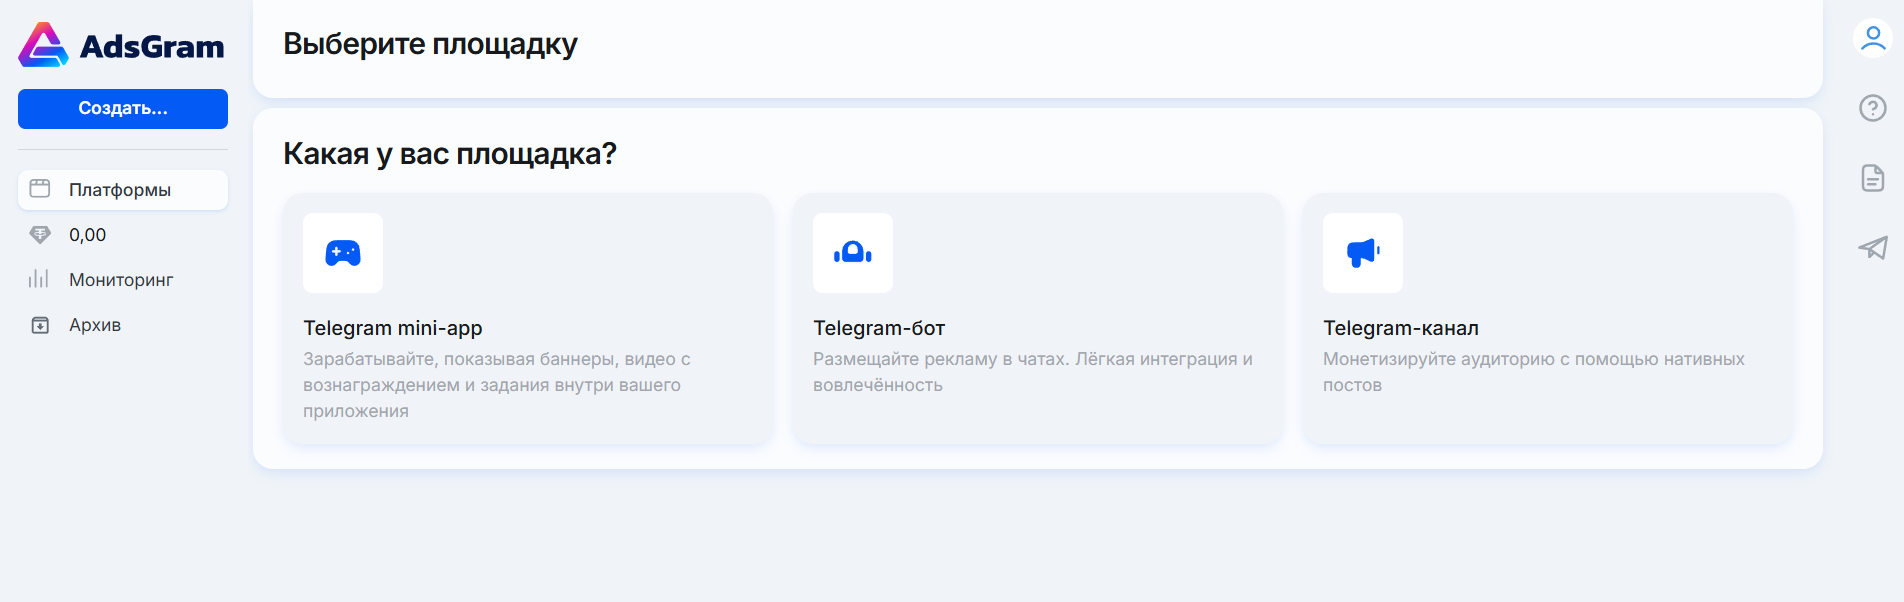Select the Telegram-канал title
The image size is (1904, 602).
click(1401, 328)
